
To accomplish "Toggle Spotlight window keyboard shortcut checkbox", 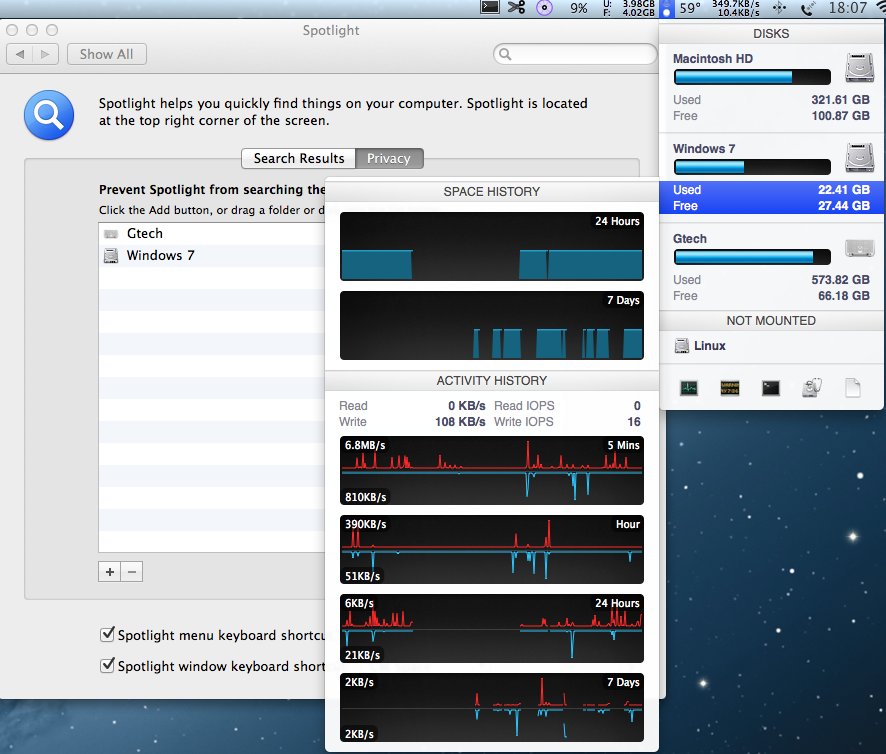I will click(x=107, y=665).
